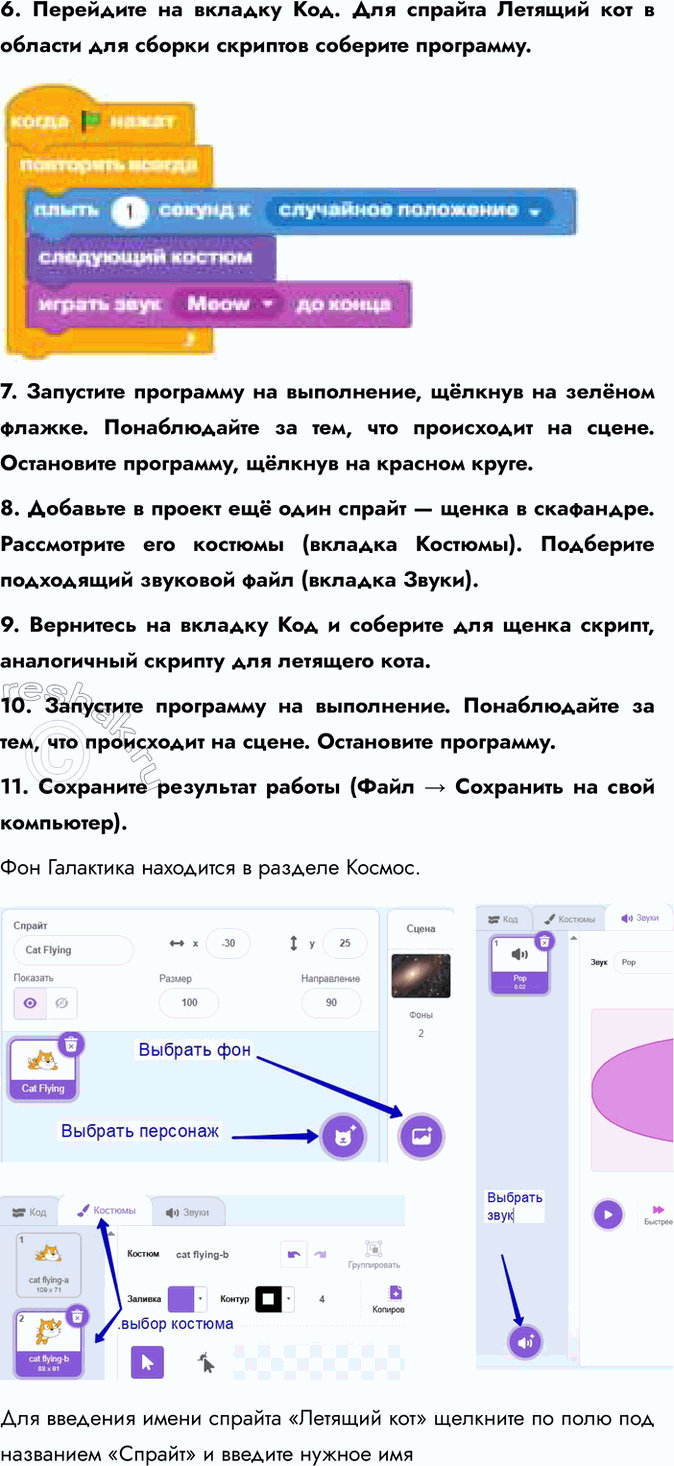The width and height of the screenshot is (674, 1466).
Task: Select the cat flying-a costume thumbnail
Action: point(49,1264)
